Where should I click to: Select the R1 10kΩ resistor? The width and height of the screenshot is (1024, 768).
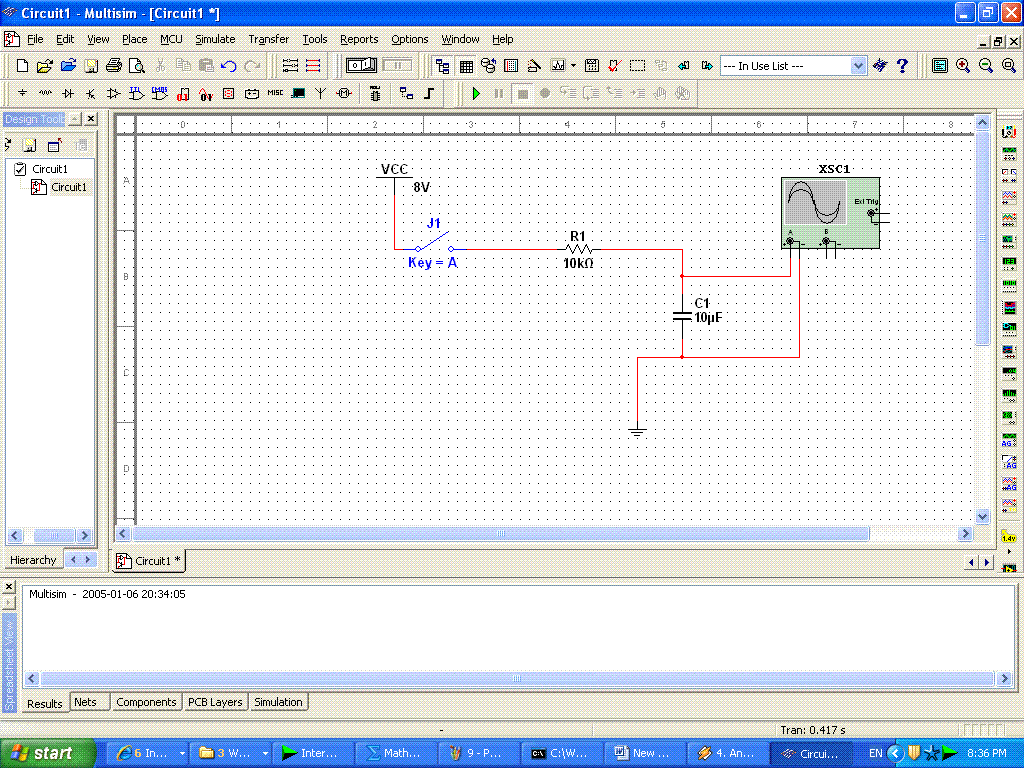click(x=579, y=249)
